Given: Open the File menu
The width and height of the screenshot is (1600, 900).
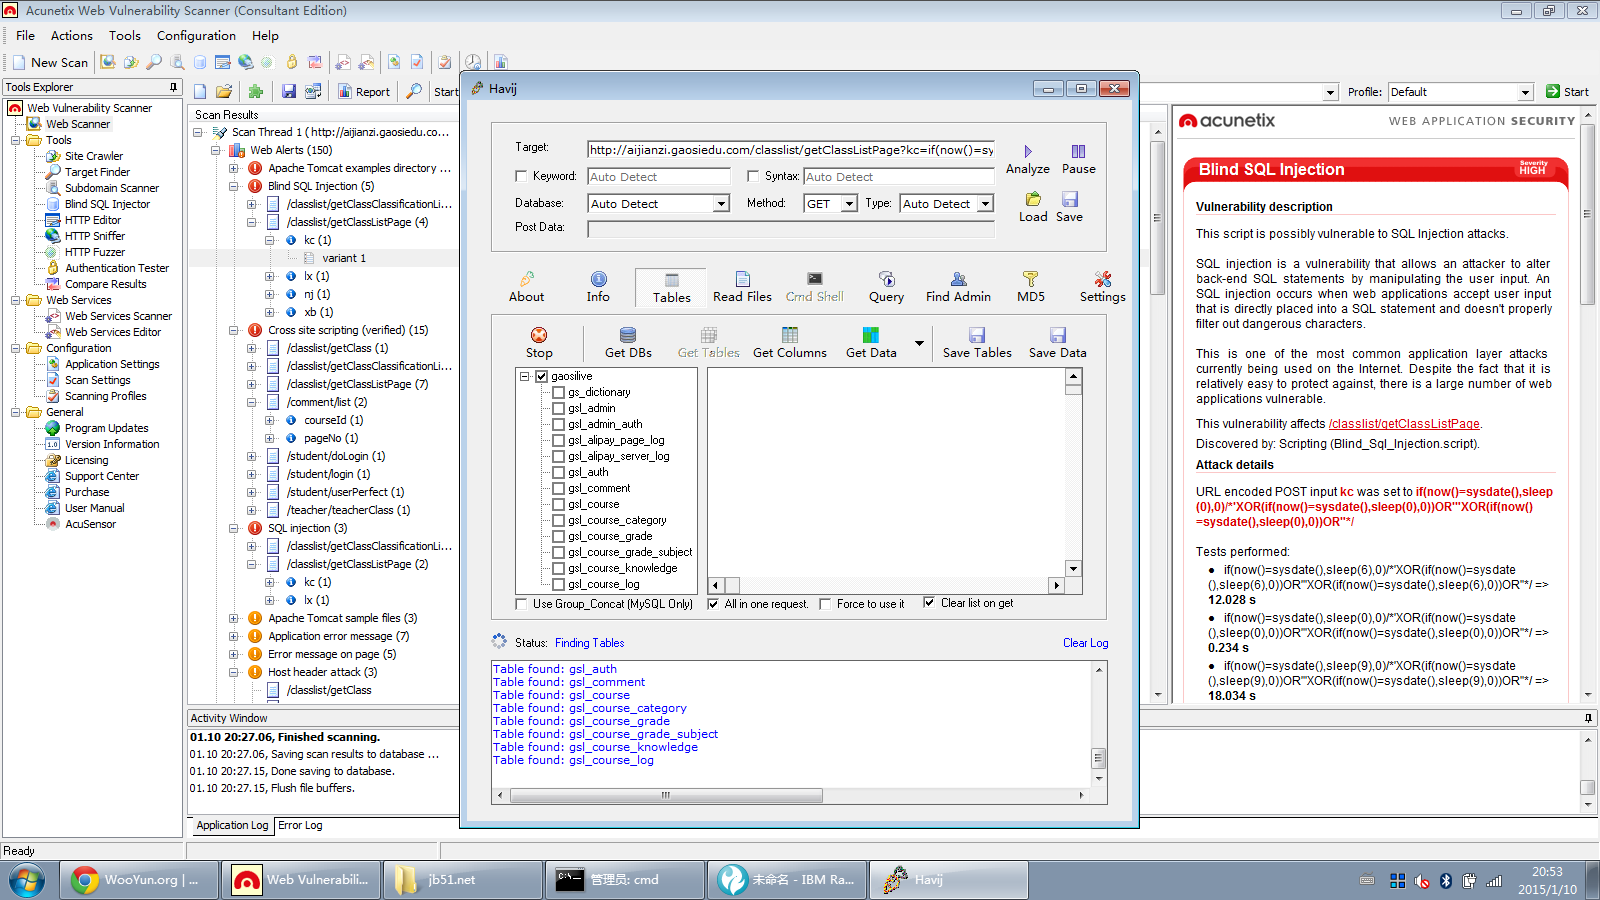Looking at the screenshot, I should [26, 35].
